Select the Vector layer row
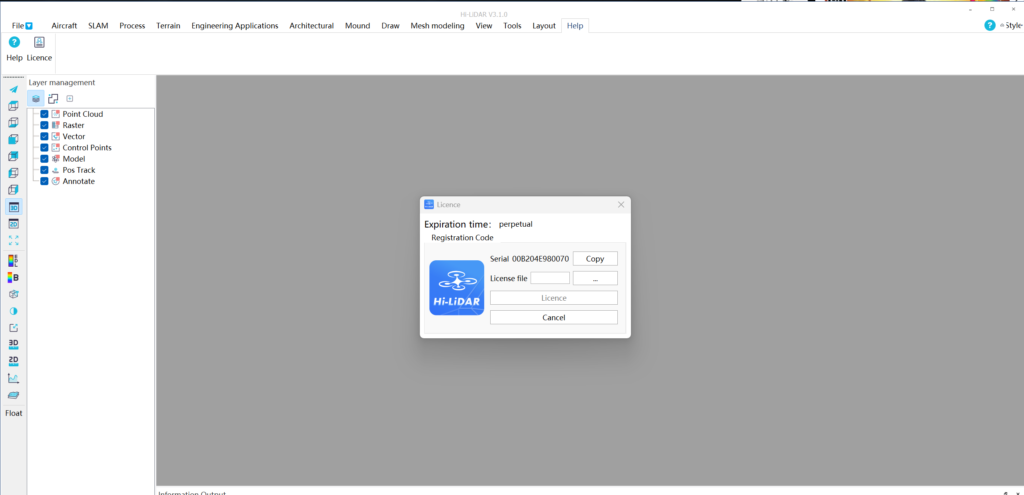The image size is (1024, 495). (73, 136)
